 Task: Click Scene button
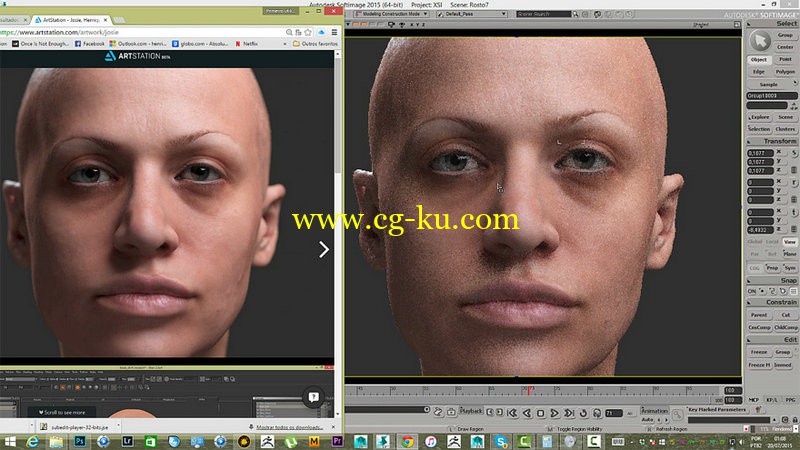pyautogui.click(x=785, y=117)
